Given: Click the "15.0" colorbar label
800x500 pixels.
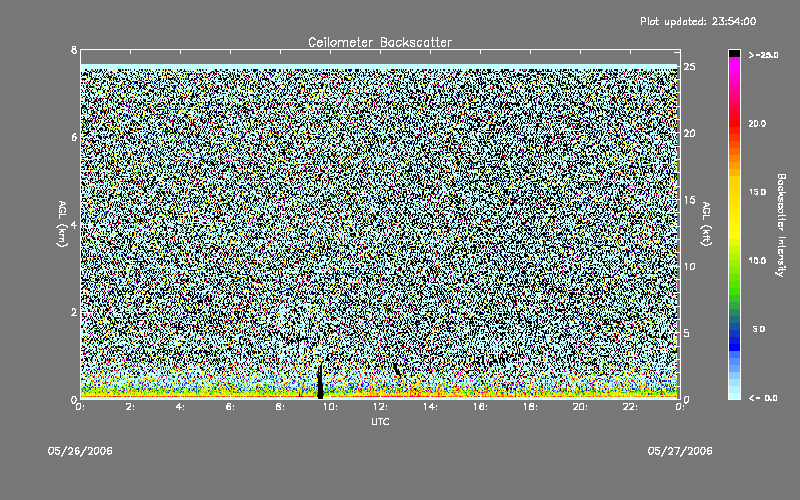Looking at the screenshot, I should point(757,192).
